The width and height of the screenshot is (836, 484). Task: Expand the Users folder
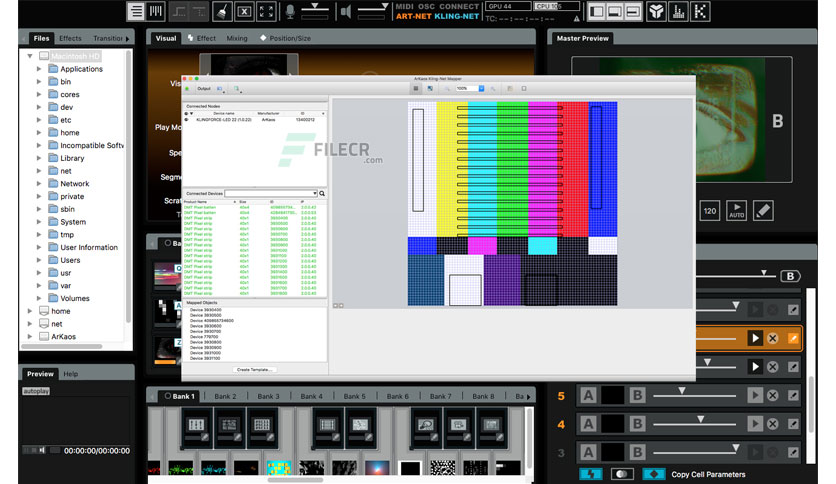point(39,260)
